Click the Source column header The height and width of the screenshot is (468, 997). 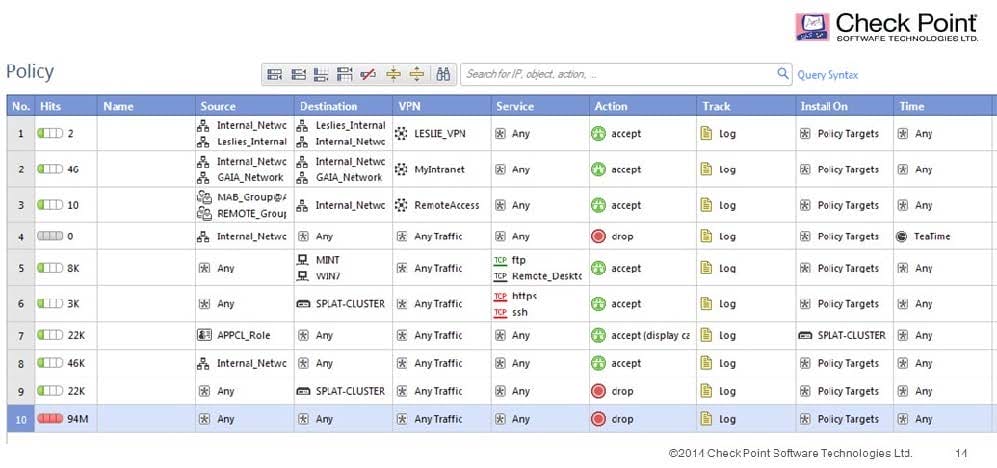(x=245, y=106)
